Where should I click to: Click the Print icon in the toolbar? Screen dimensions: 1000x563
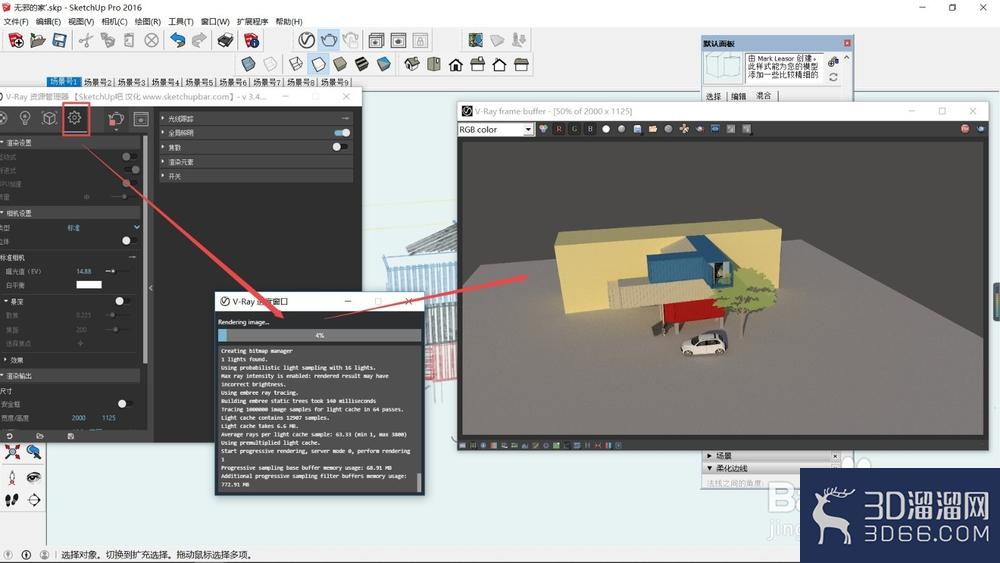225,41
